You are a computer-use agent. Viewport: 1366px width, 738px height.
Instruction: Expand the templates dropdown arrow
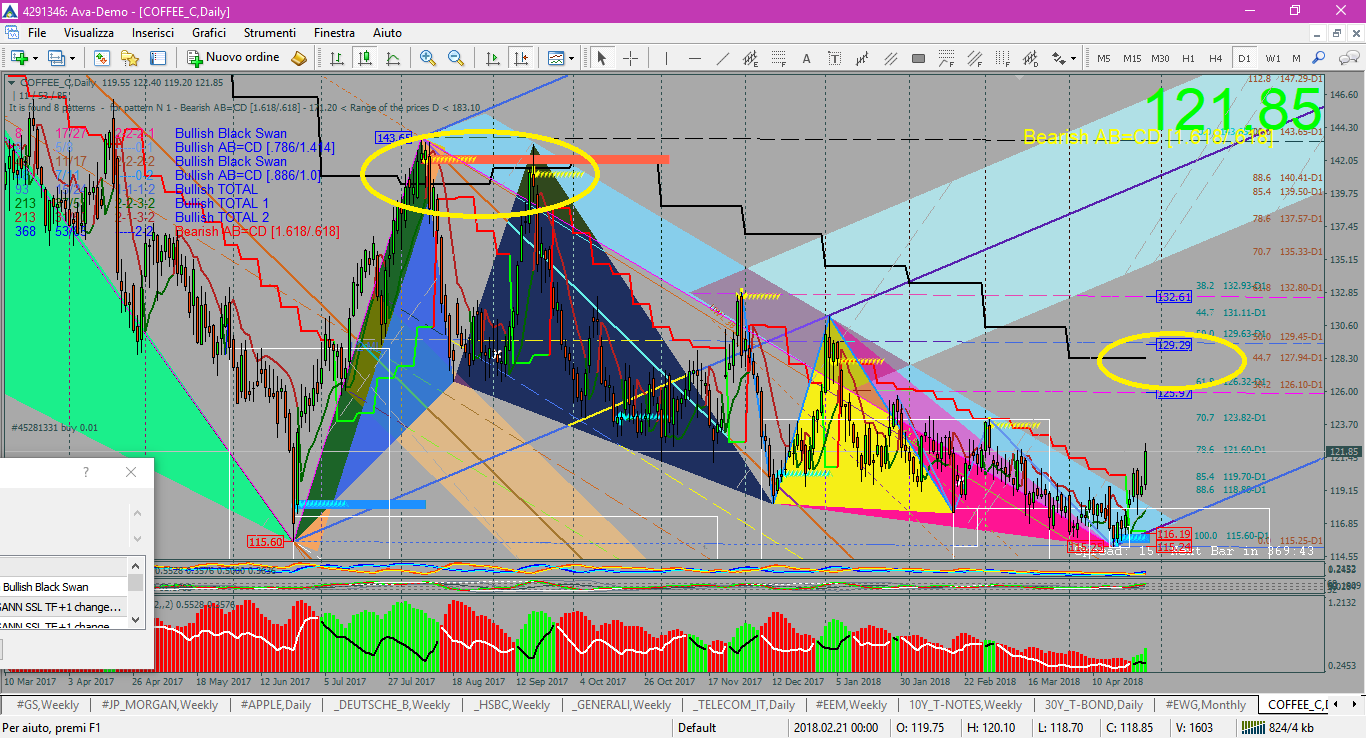tap(571, 58)
